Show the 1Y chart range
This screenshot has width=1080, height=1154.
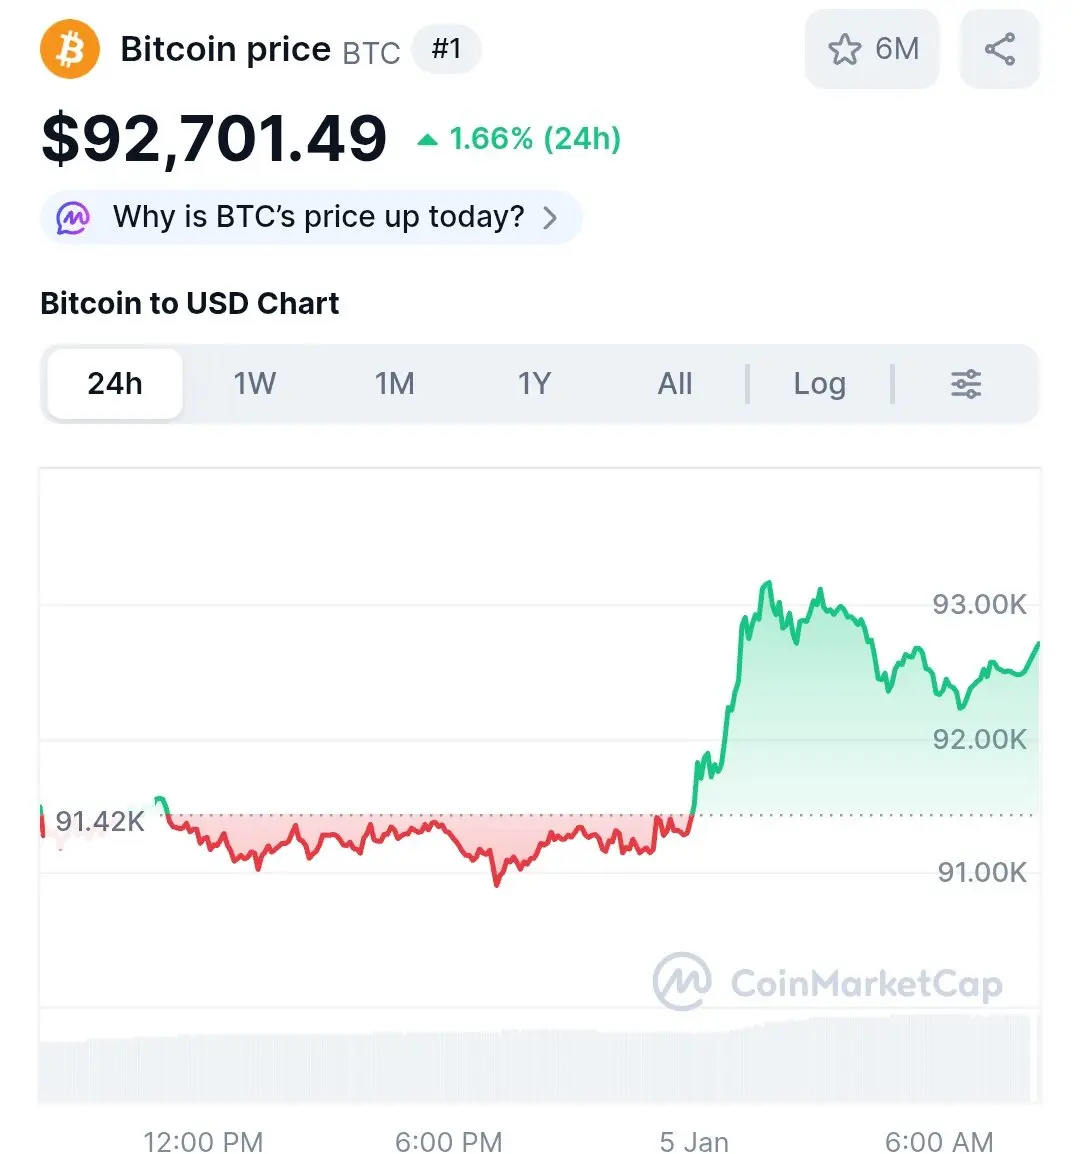(x=534, y=384)
